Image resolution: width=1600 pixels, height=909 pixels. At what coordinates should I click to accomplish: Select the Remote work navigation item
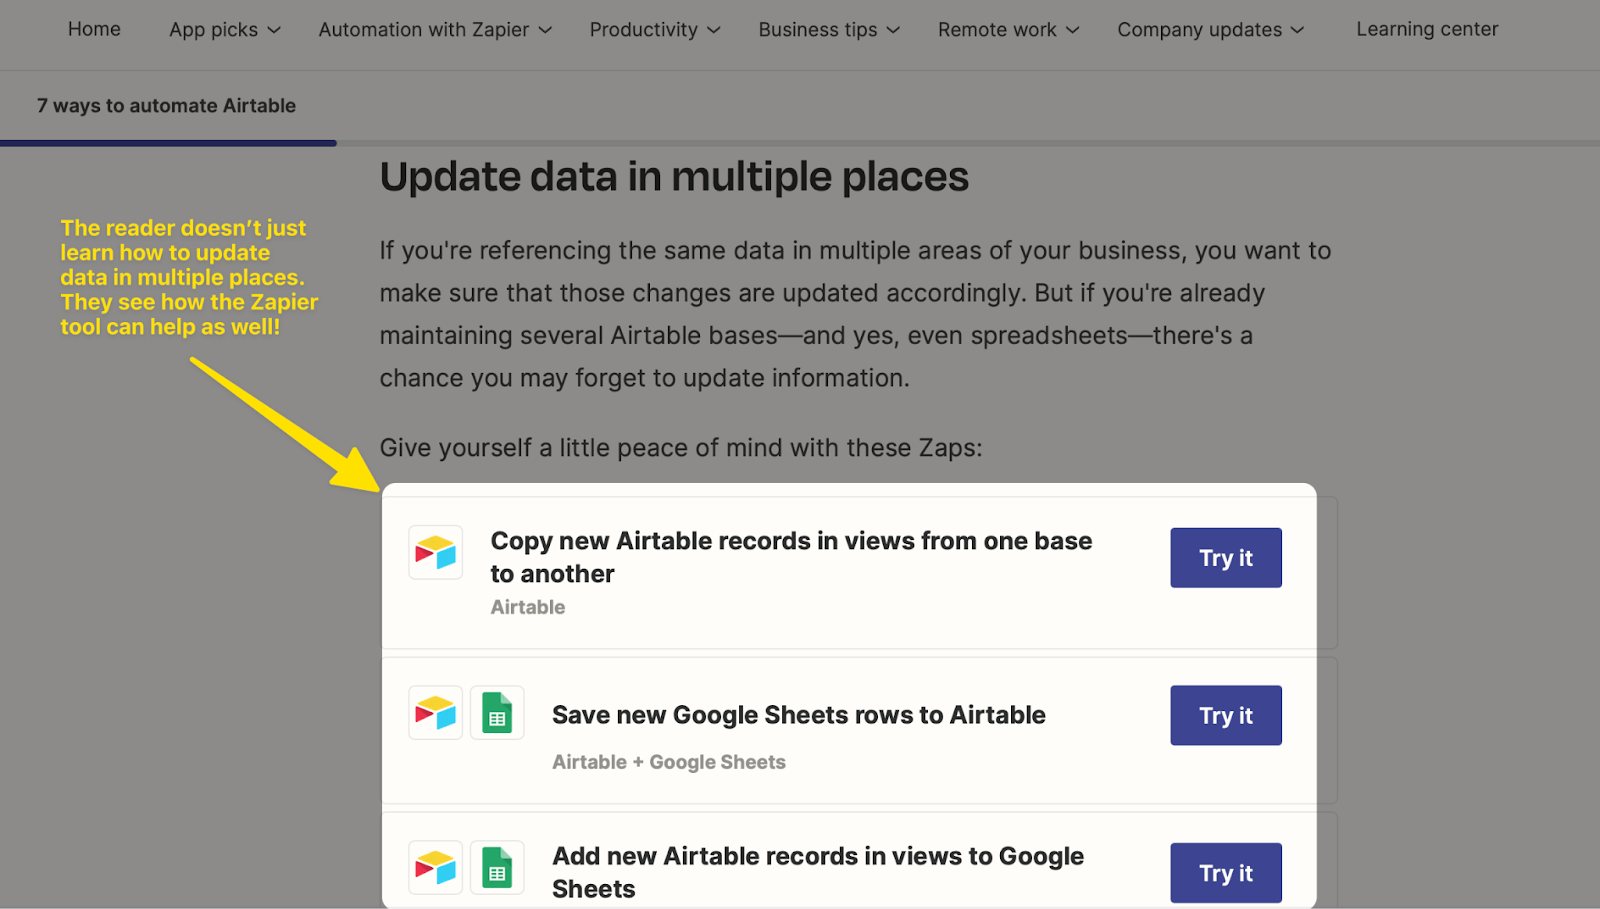[1006, 29]
